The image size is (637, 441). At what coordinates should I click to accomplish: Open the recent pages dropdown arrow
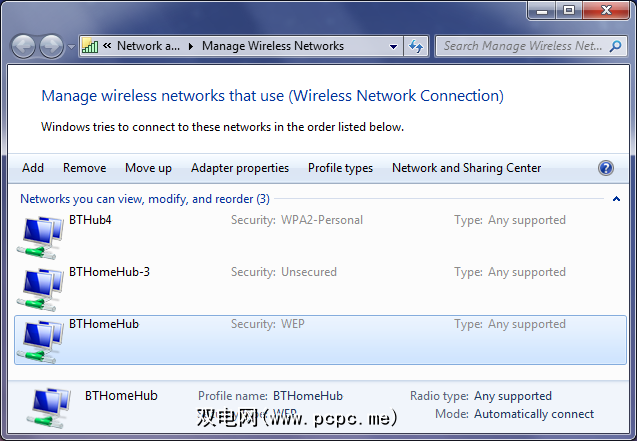click(71, 47)
